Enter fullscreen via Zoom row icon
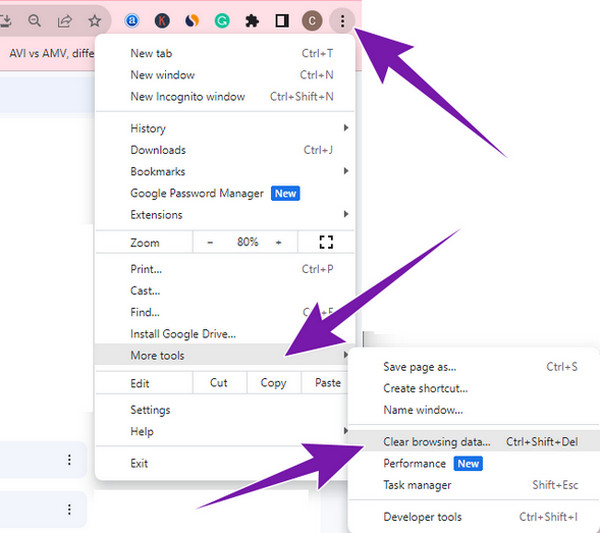 pyautogui.click(x=326, y=242)
